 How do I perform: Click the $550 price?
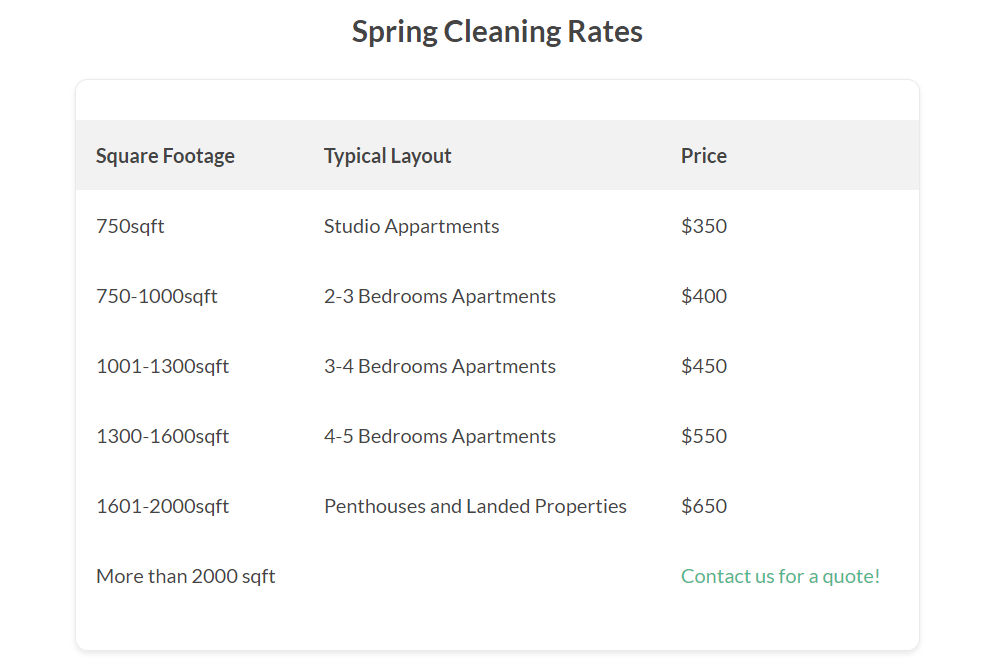pos(704,436)
